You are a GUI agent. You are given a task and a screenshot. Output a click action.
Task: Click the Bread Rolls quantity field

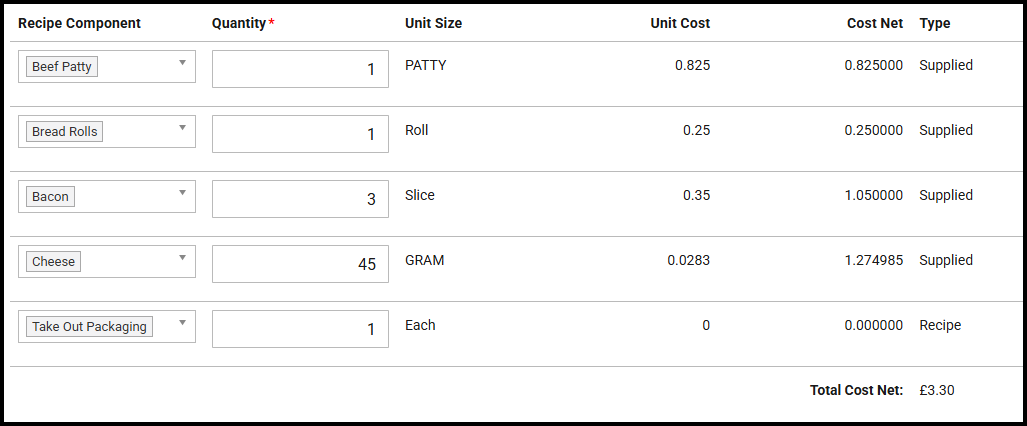(300, 134)
